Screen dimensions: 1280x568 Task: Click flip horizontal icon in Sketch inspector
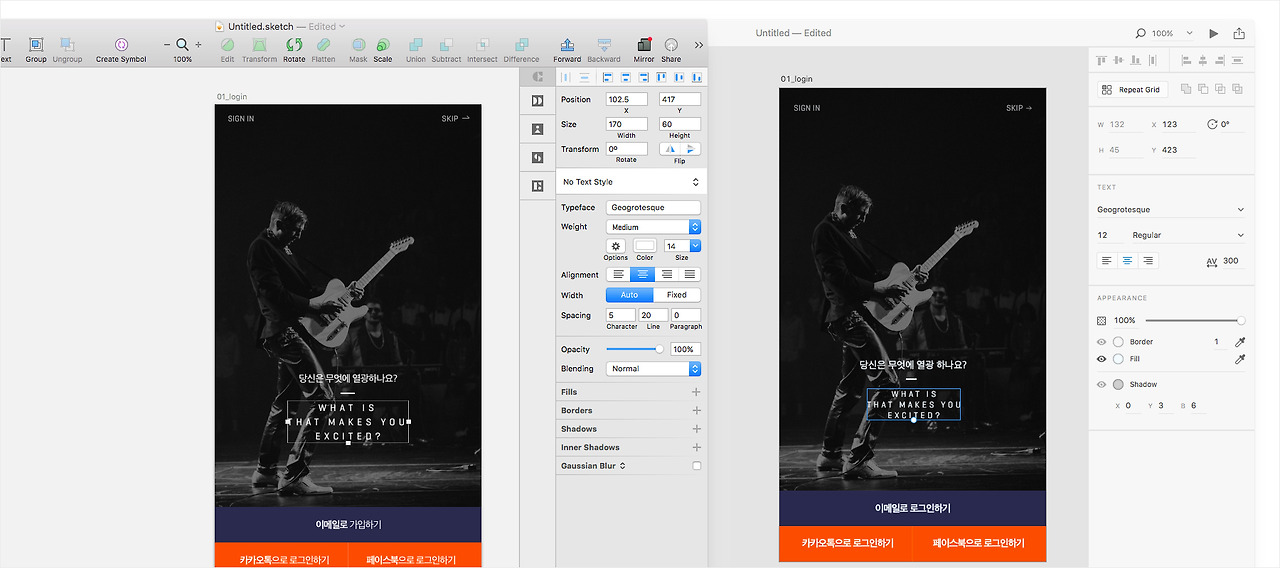click(x=670, y=149)
